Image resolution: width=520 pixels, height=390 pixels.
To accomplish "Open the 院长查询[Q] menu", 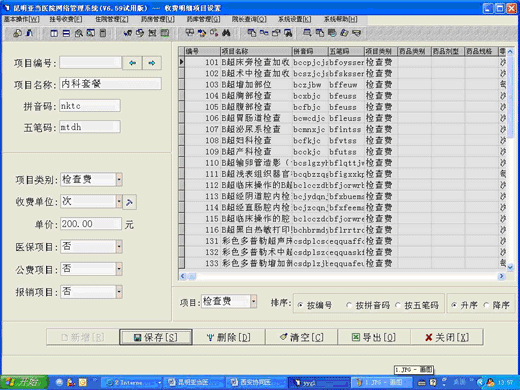I will (x=249, y=19).
